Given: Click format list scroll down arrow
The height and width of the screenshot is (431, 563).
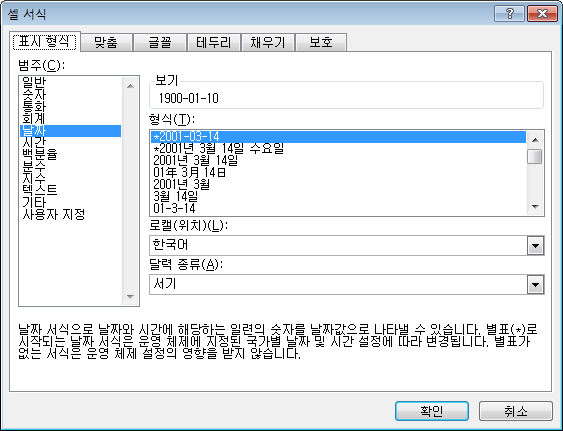Looking at the screenshot, I should (x=535, y=206).
